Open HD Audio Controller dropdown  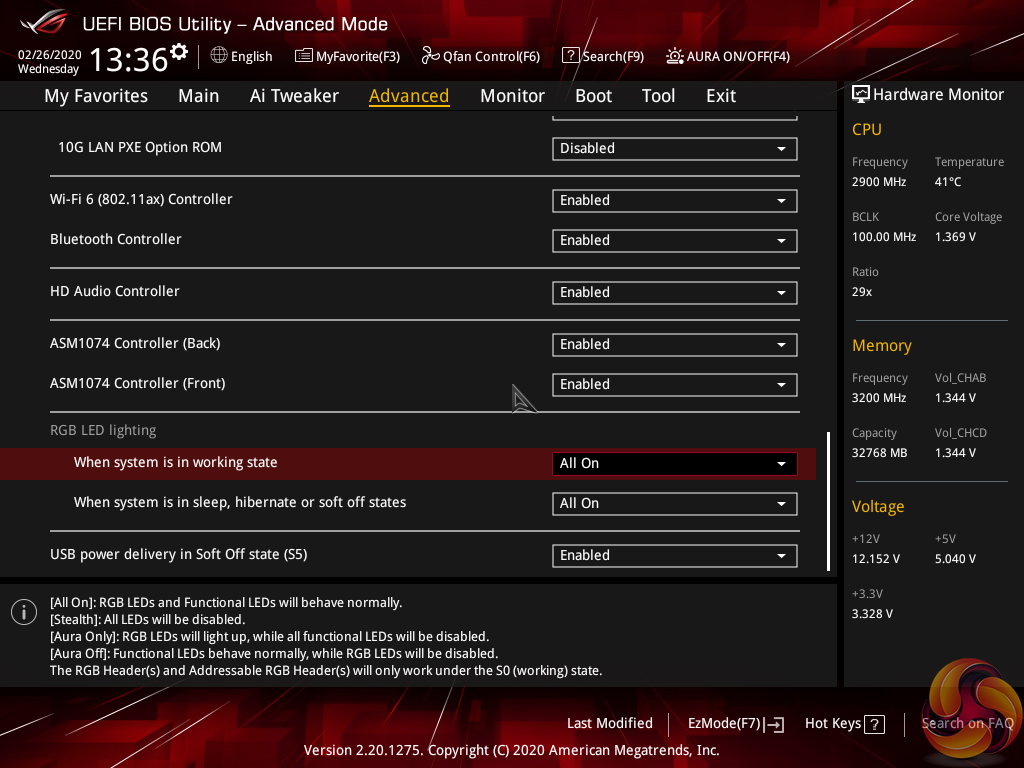674,292
